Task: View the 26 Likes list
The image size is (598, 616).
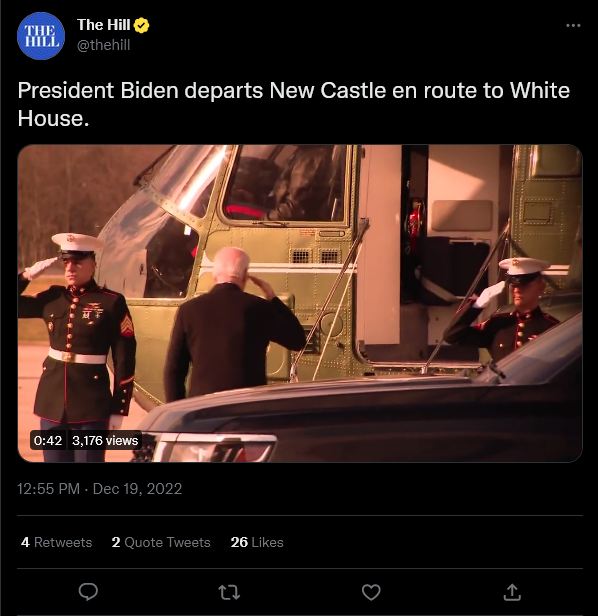Action: point(257,542)
